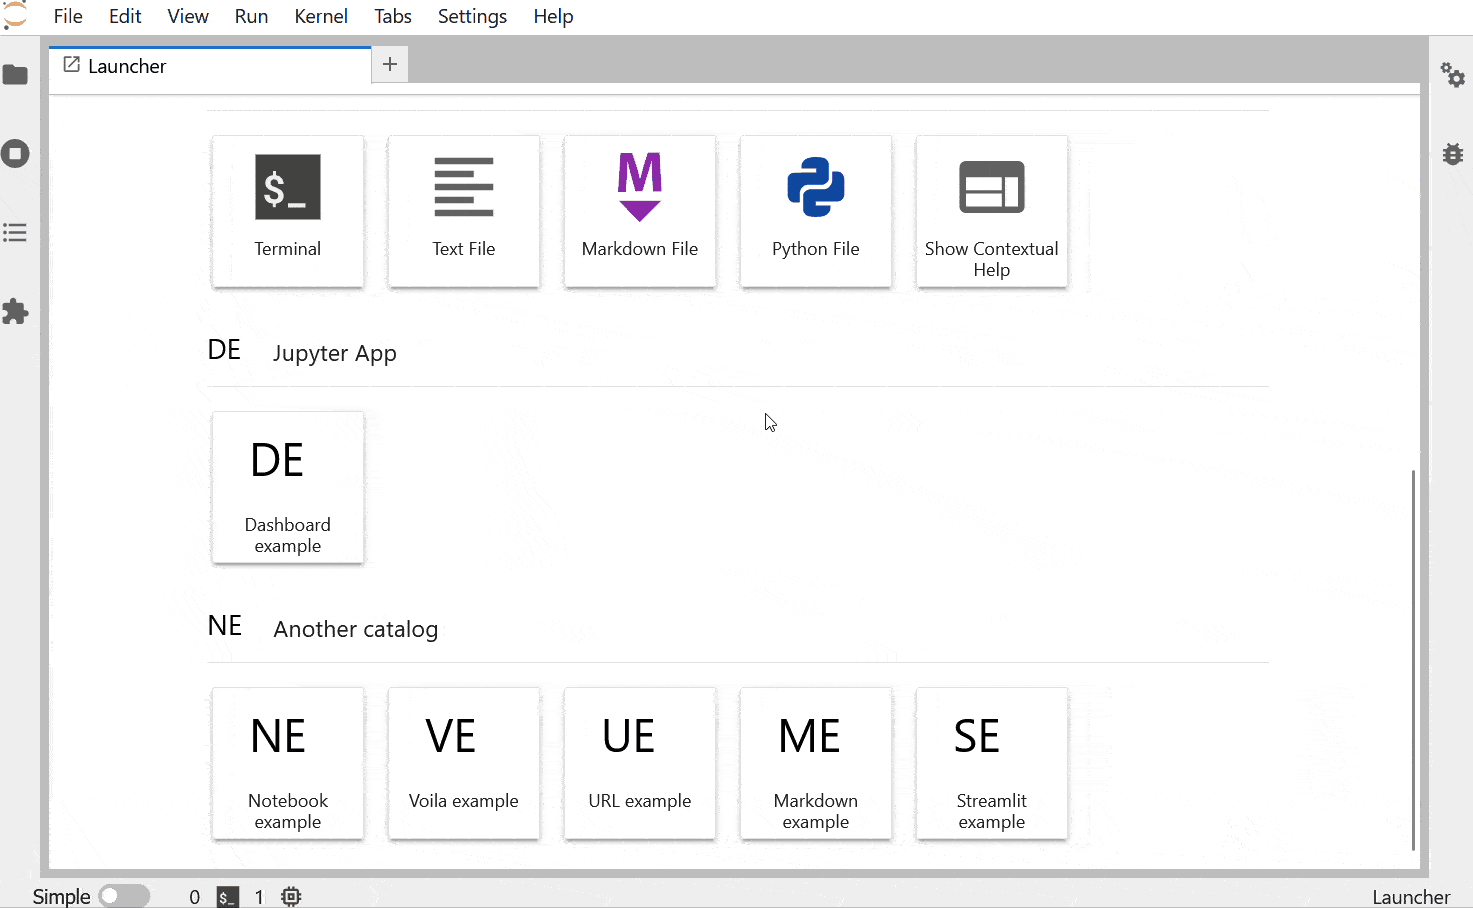Launch the Streamlit example card
The width and height of the screenshot is (1473, 908).
pyautogui.click(x=992, y=764)
